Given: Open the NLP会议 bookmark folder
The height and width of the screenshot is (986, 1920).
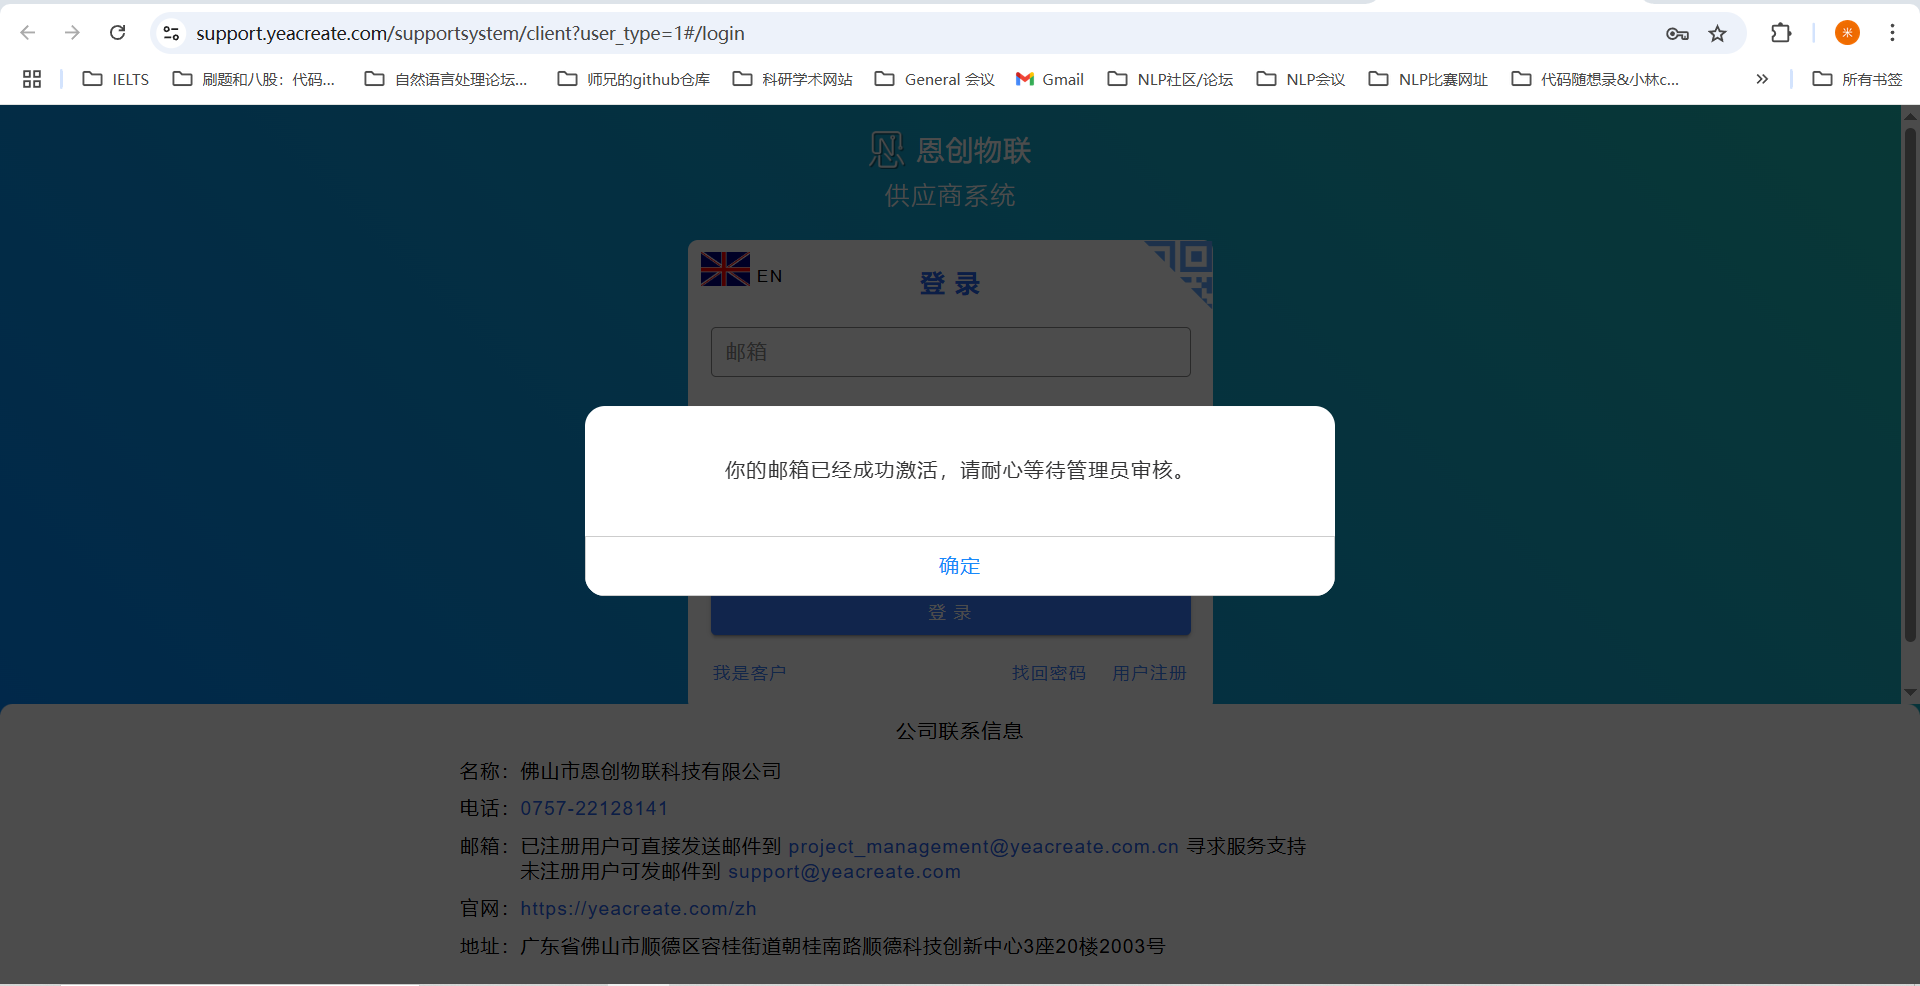Looking at the screenshot, I should pyautogui.click(x=1301, y=79).
